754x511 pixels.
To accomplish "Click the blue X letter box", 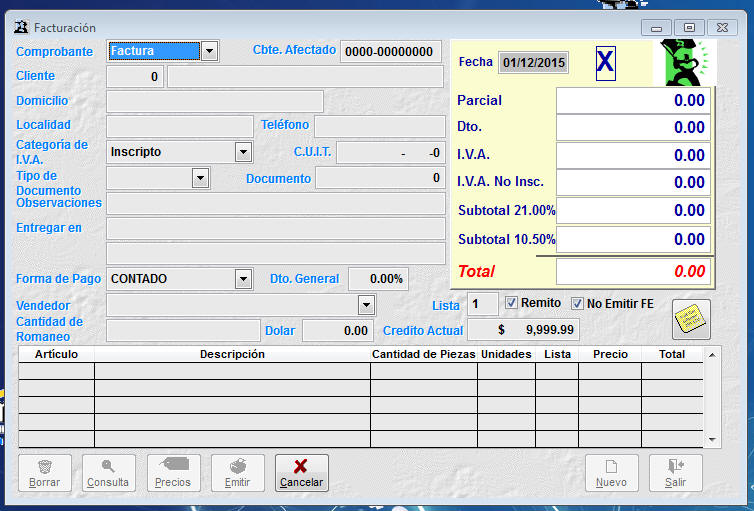I will [606, 63].
